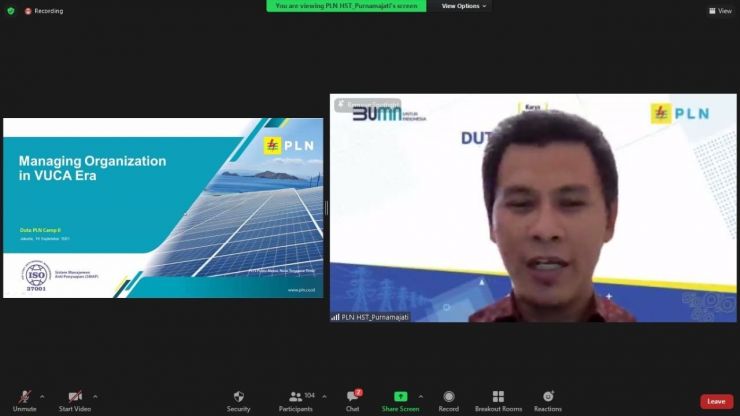Click the PLN logo on the slide
740x416 pixels.
click(x=289, y=145)
